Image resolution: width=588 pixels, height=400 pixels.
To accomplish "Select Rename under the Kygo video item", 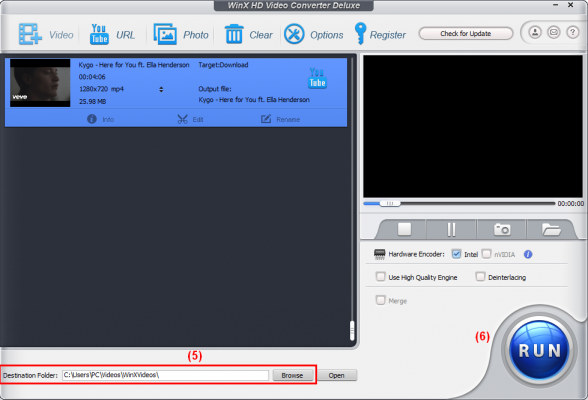I will (x=280, y=119).
